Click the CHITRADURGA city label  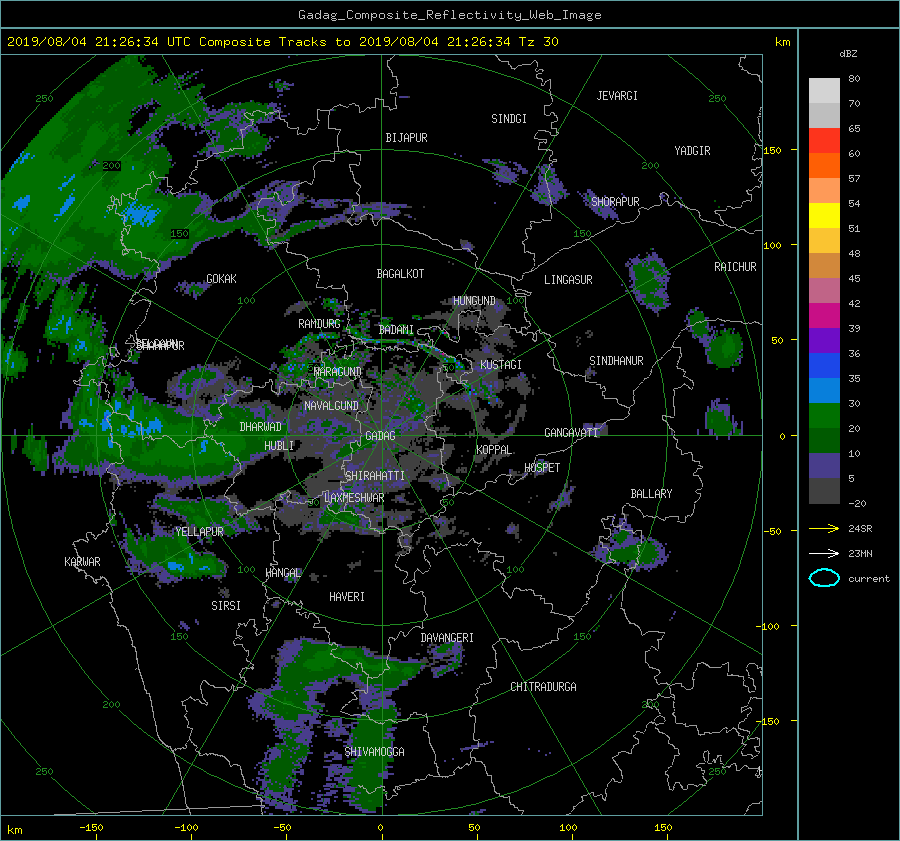pyautogui.click(x=543, y=687)
